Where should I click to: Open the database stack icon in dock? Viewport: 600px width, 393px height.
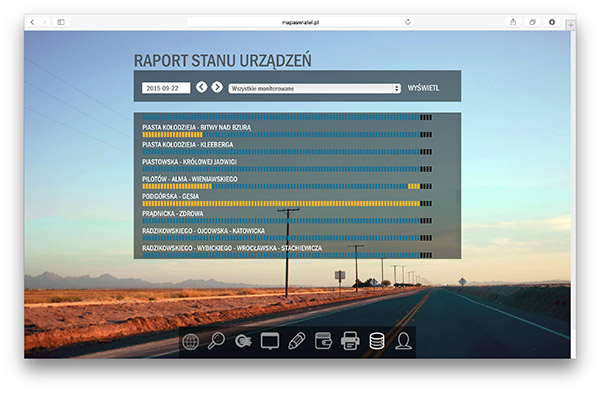377,341
